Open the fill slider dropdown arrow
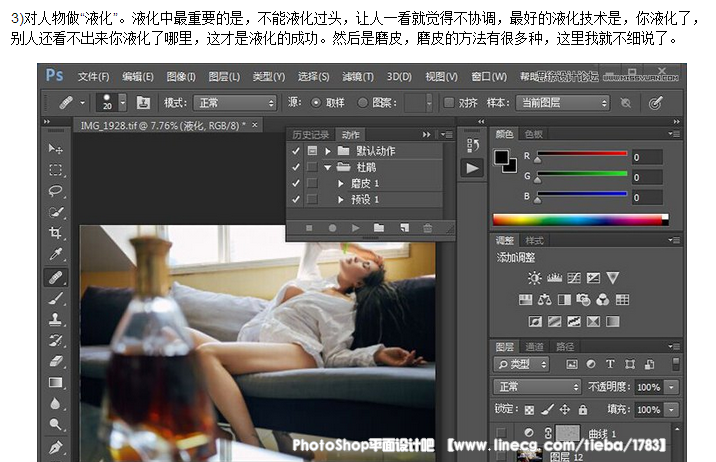 tap(671, 410)
